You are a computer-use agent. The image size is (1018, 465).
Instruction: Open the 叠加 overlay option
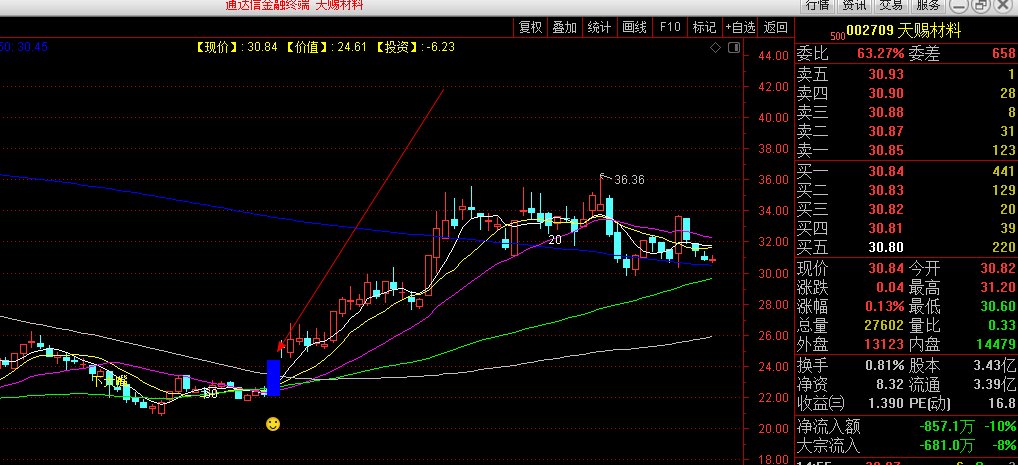(x=564, y=28)
